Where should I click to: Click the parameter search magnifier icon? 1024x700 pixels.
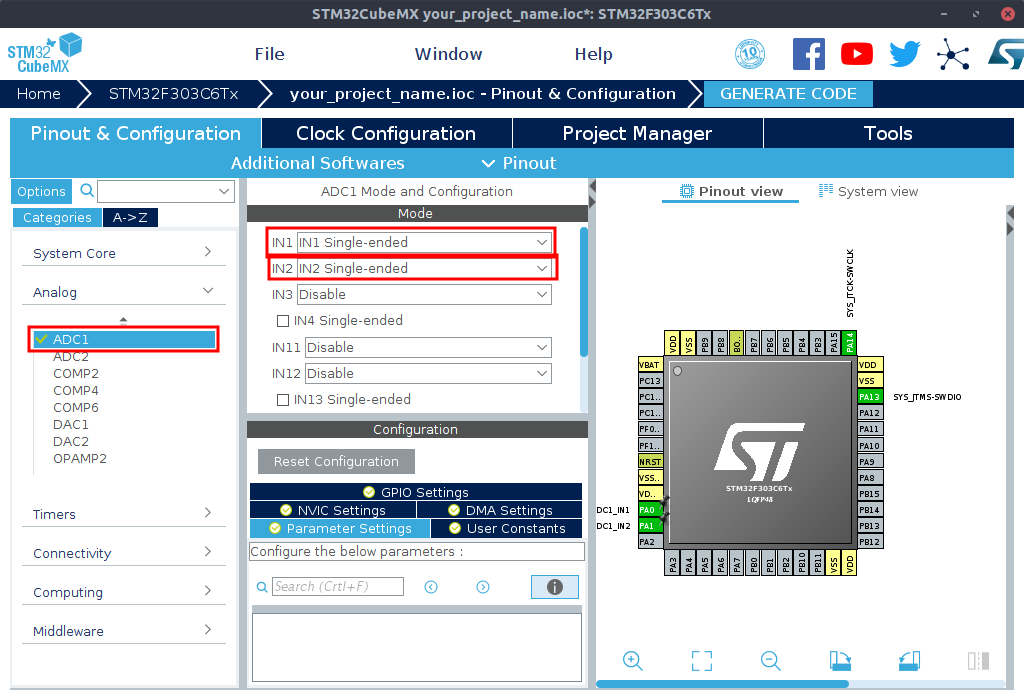262,587
